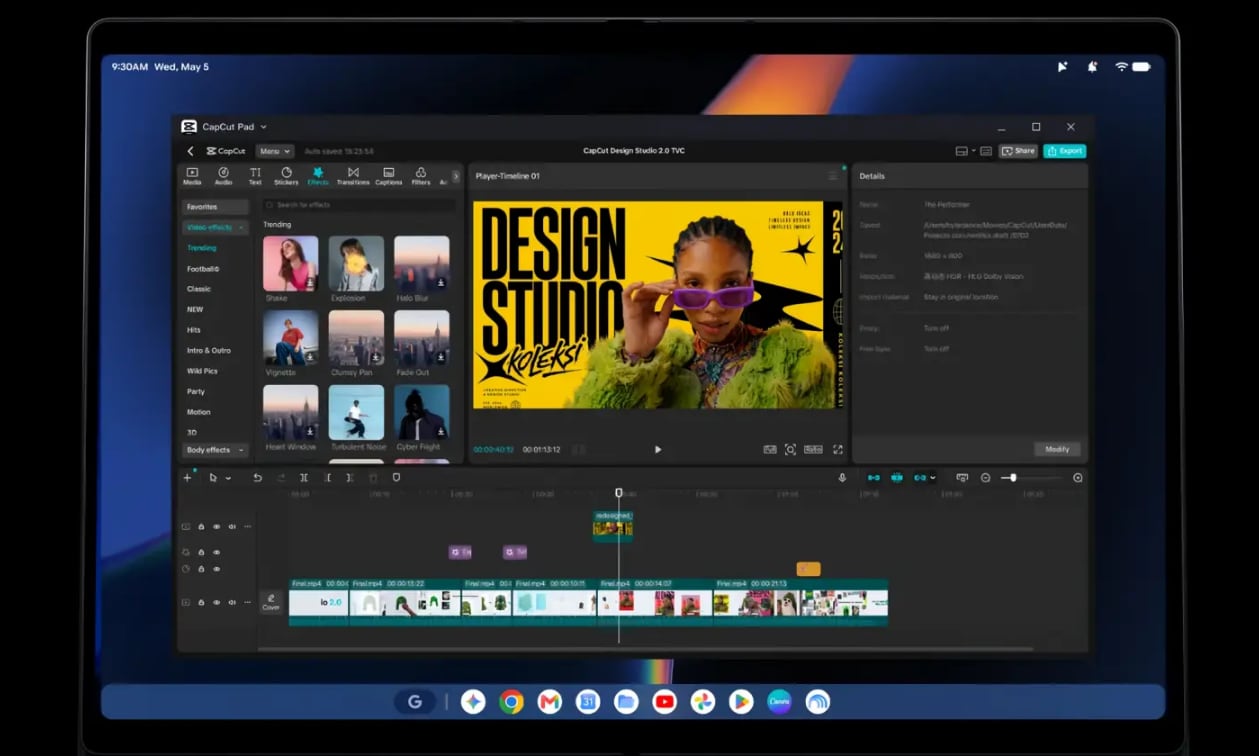
Task: Choose the Cyber Fright effect thumbnail
Action: tap(422, 412)
